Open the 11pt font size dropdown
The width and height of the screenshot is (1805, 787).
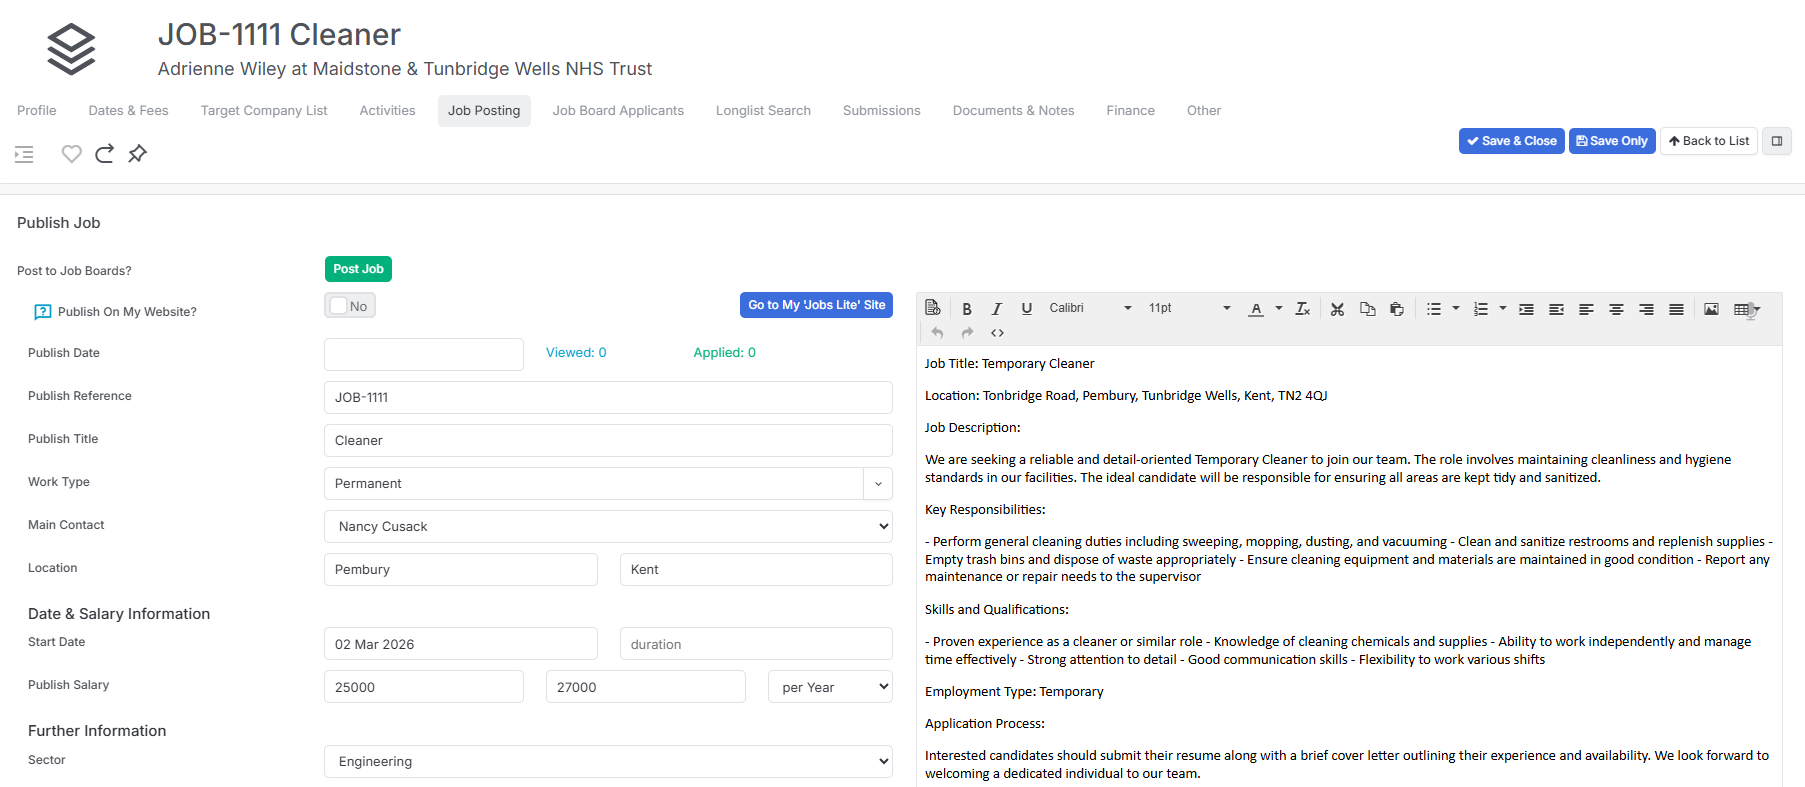1189,308
